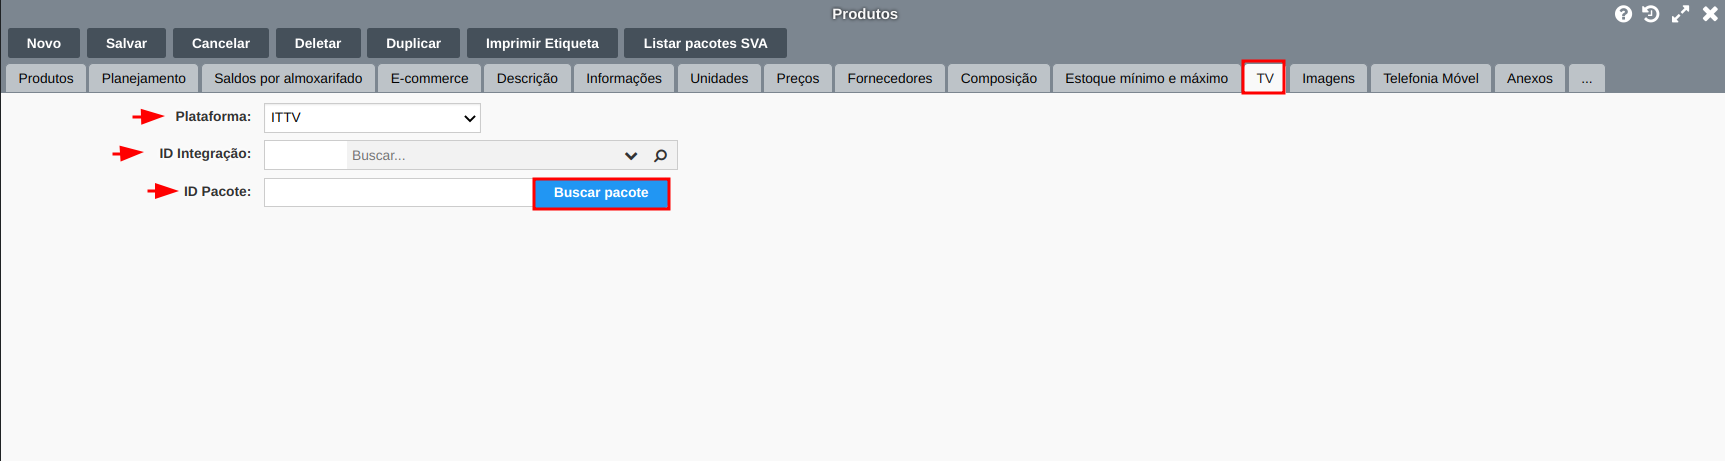Click Listar pacotes SVA button
Screen dimensions: 1725x461
(705, 44)
